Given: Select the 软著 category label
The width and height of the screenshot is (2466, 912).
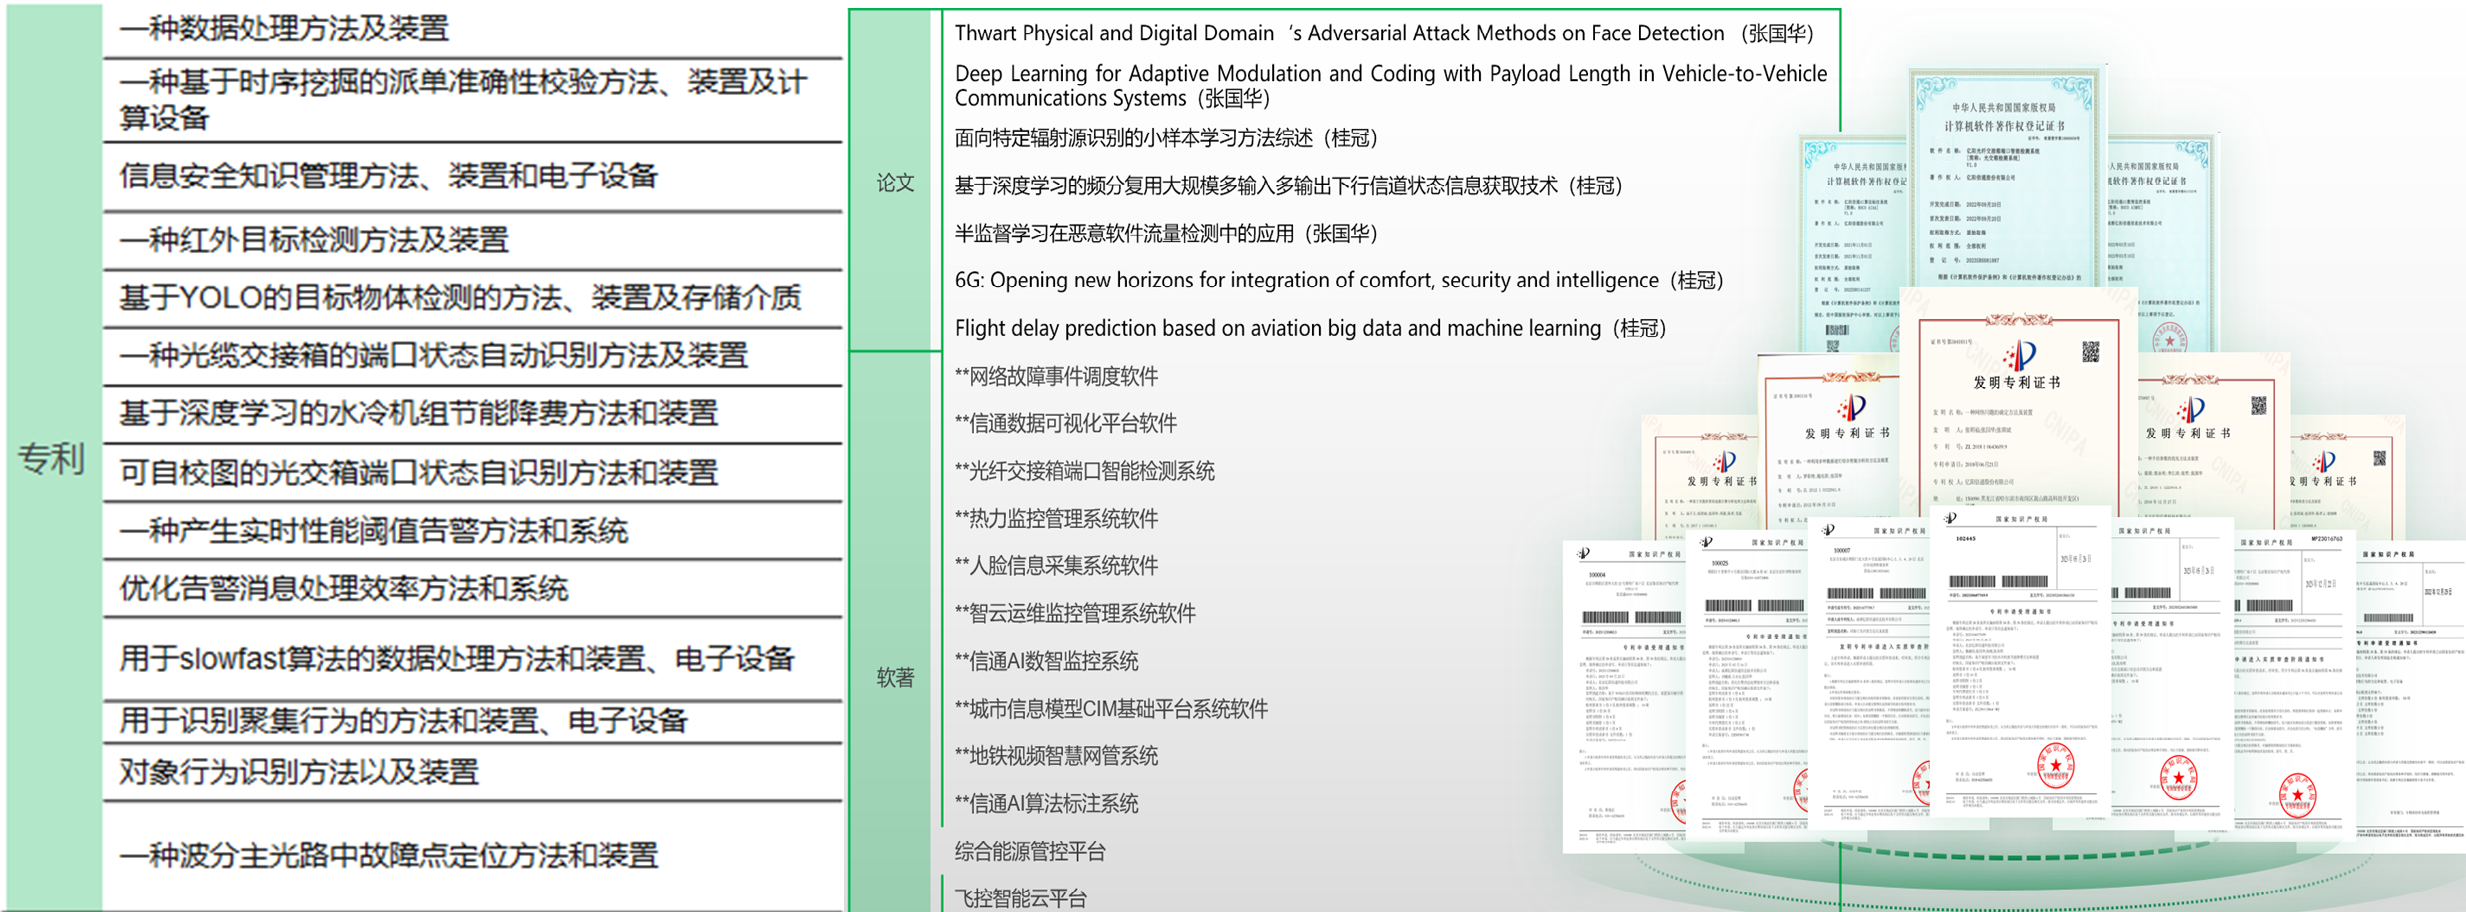Looking at the screenshot, I should pos(895,678).
